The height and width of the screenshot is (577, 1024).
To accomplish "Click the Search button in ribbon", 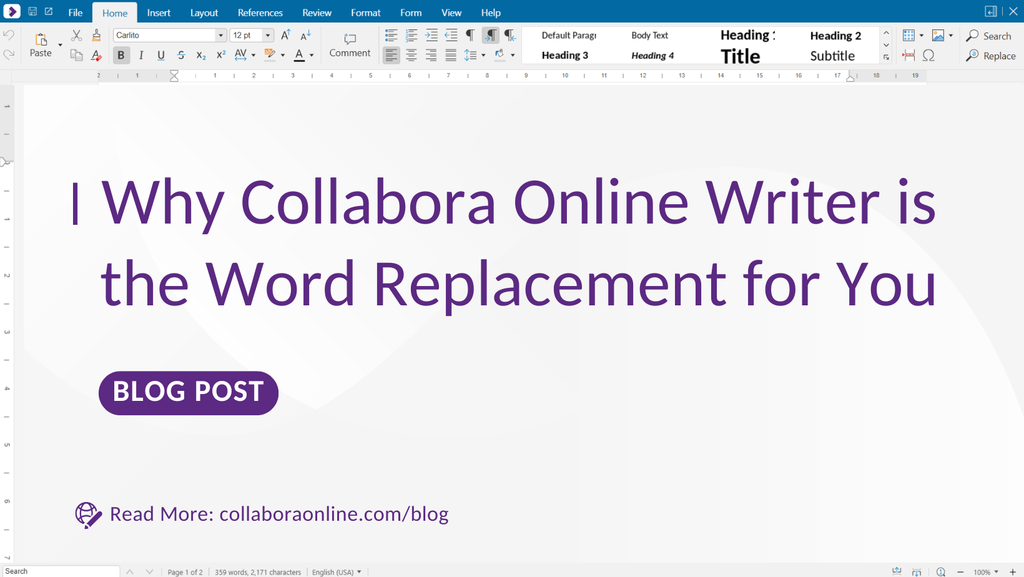I will click(x=989, y=36).
